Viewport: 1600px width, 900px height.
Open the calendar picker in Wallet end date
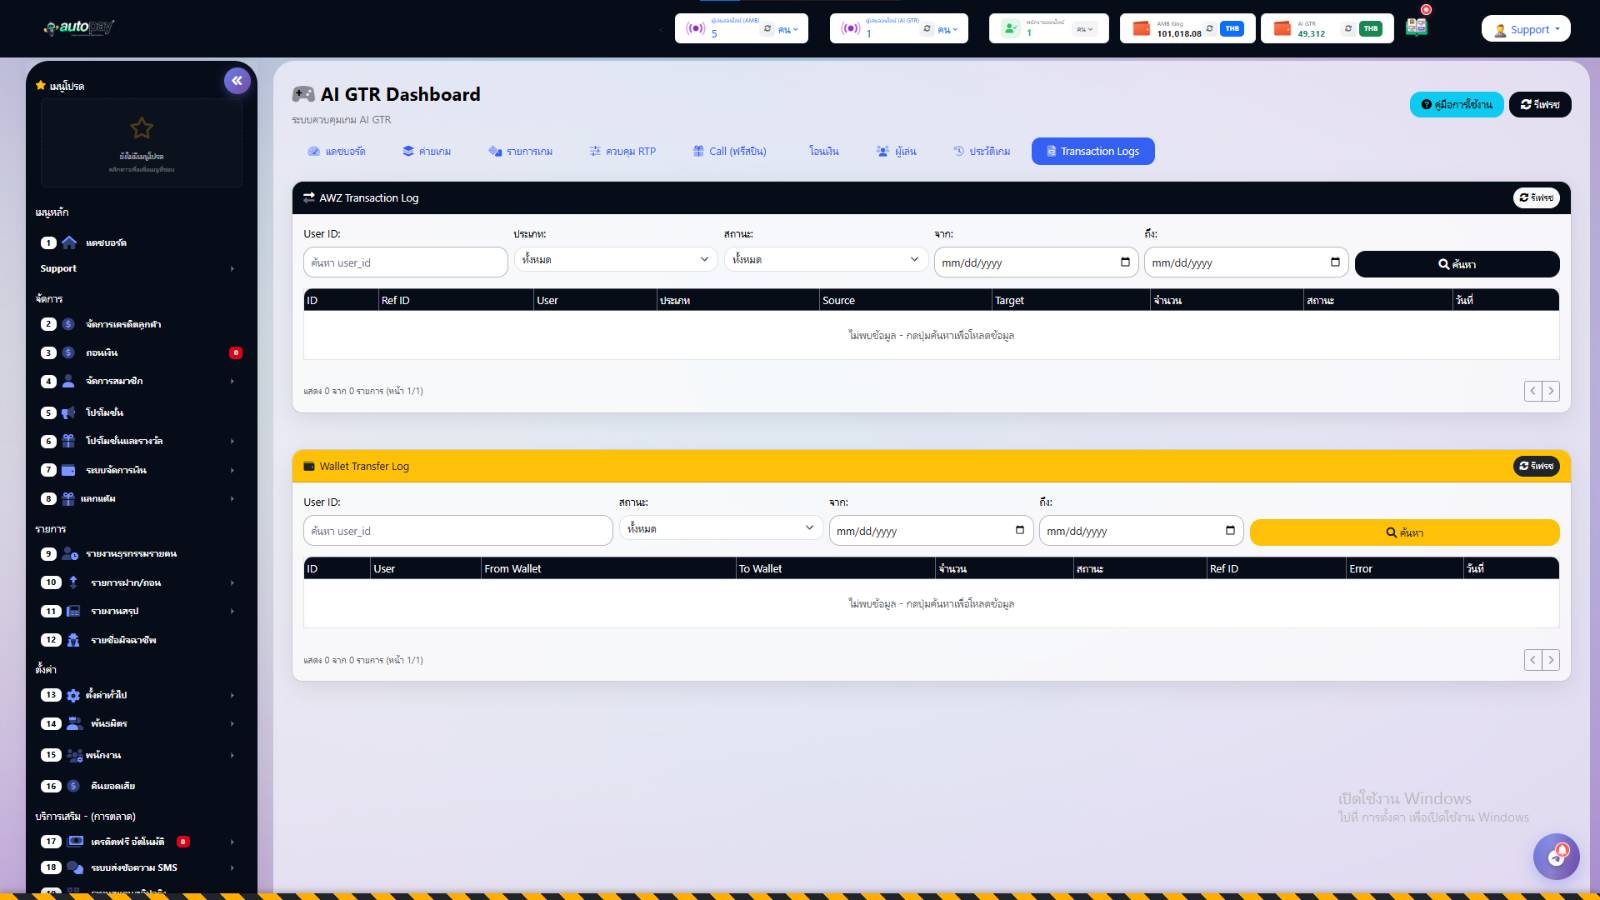[x=1230, y=531]
